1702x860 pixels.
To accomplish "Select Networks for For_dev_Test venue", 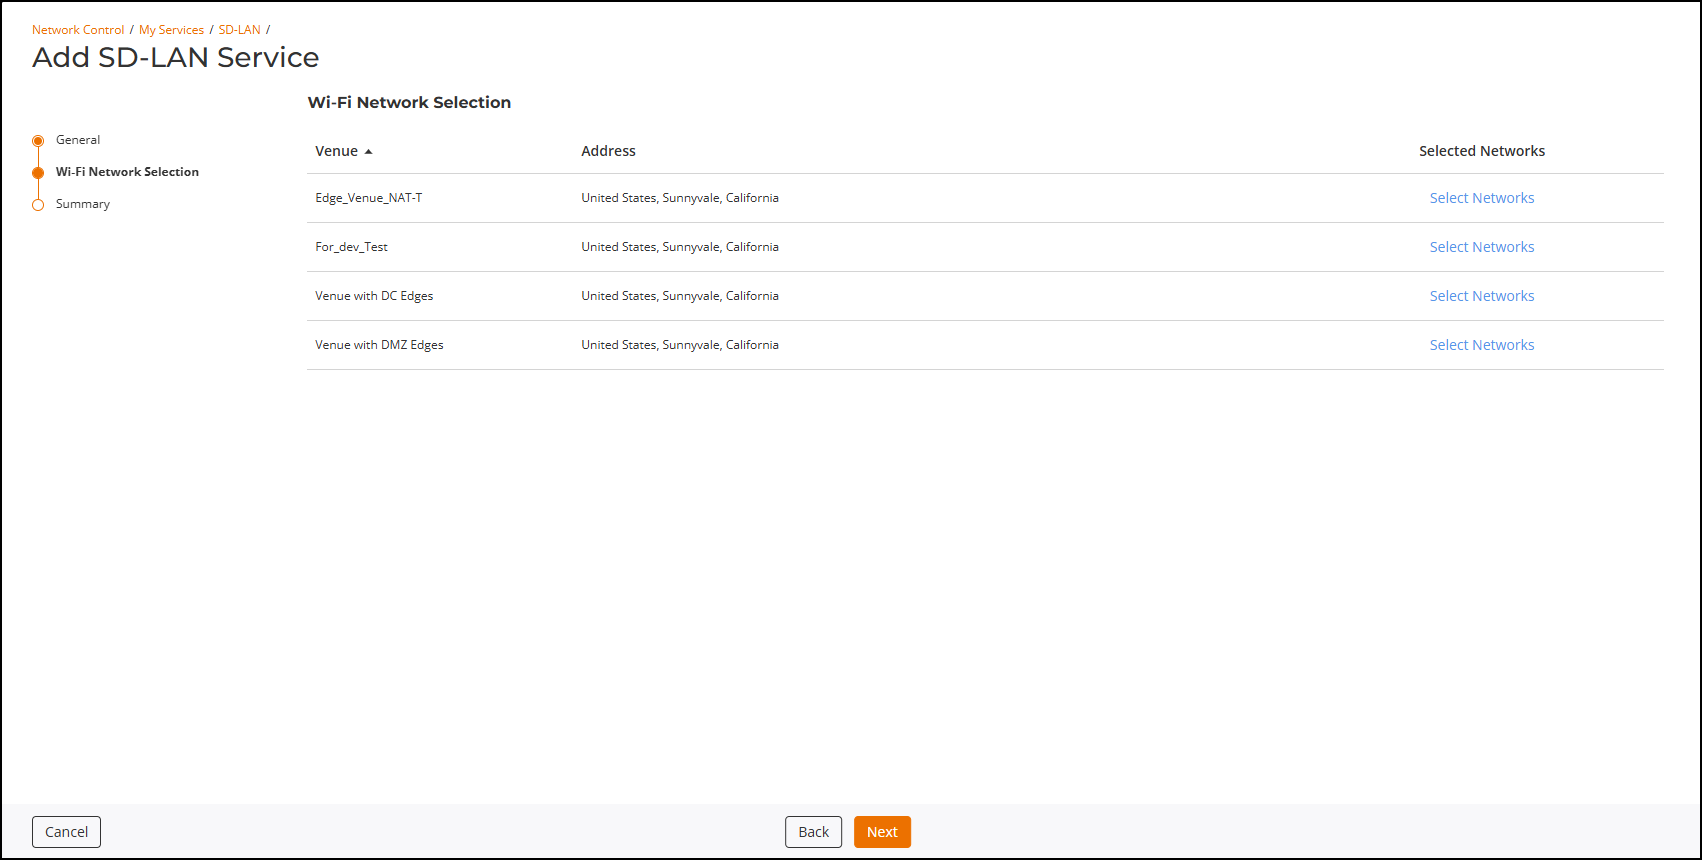I will pos(1481,247).
